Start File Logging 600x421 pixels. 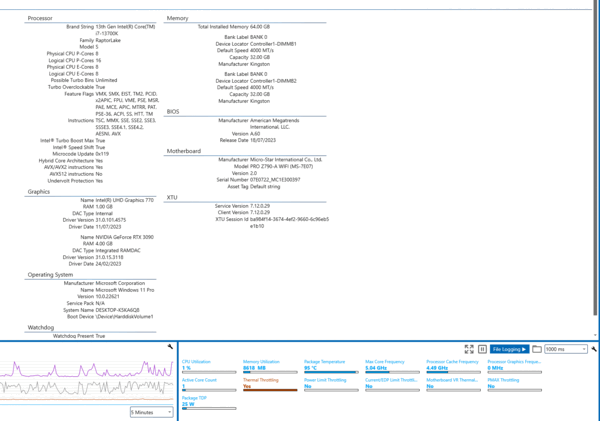[x=509, y=349]
